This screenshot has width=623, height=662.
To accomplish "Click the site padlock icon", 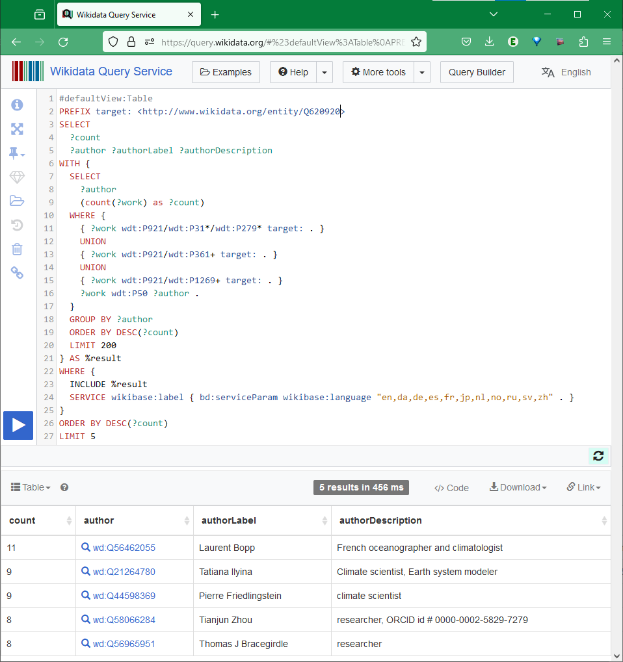I will pyautogui.click(x=131, y=42).
